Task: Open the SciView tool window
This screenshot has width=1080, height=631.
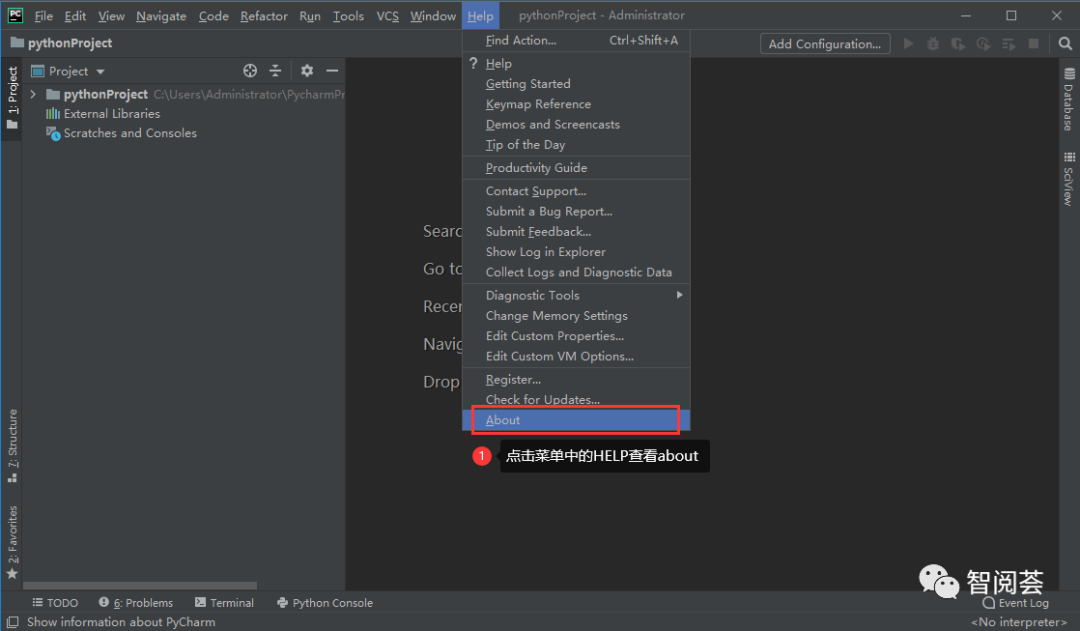Action: pyautogui.click(x=1069, y=178)
